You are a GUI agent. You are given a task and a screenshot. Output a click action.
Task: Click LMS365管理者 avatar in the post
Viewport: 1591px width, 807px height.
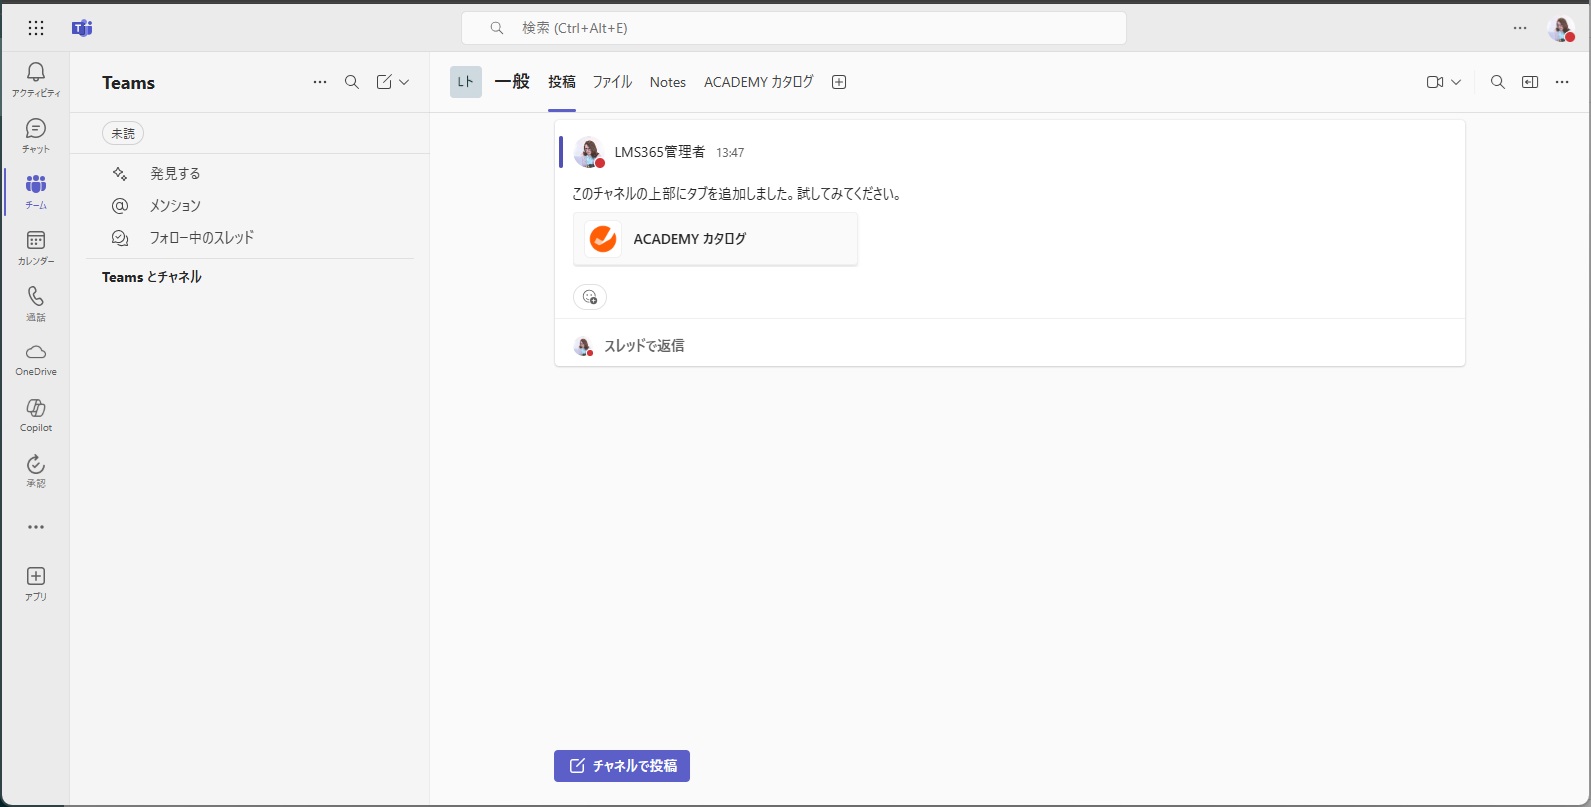pos(589,152)
